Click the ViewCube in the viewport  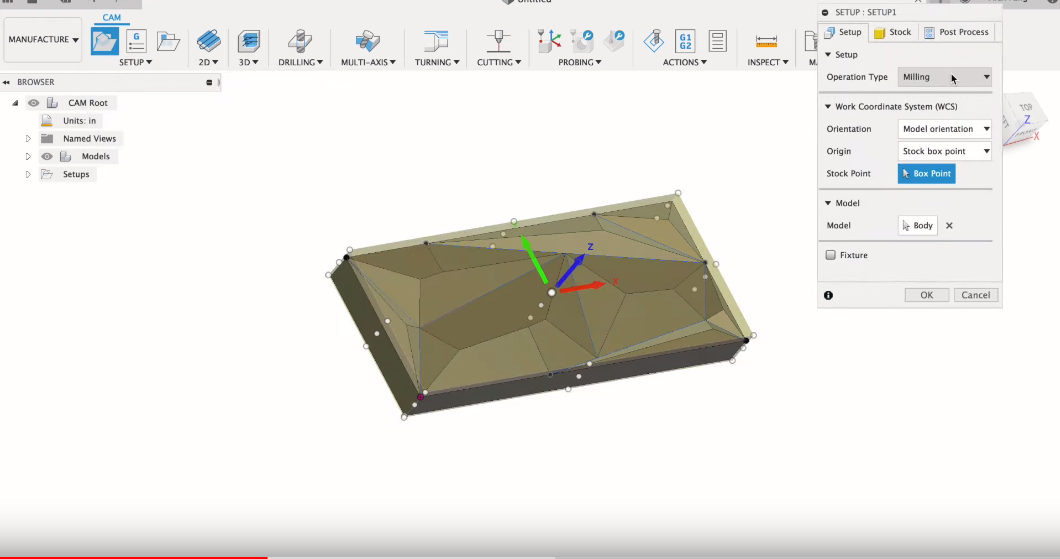coord(1023,118)
